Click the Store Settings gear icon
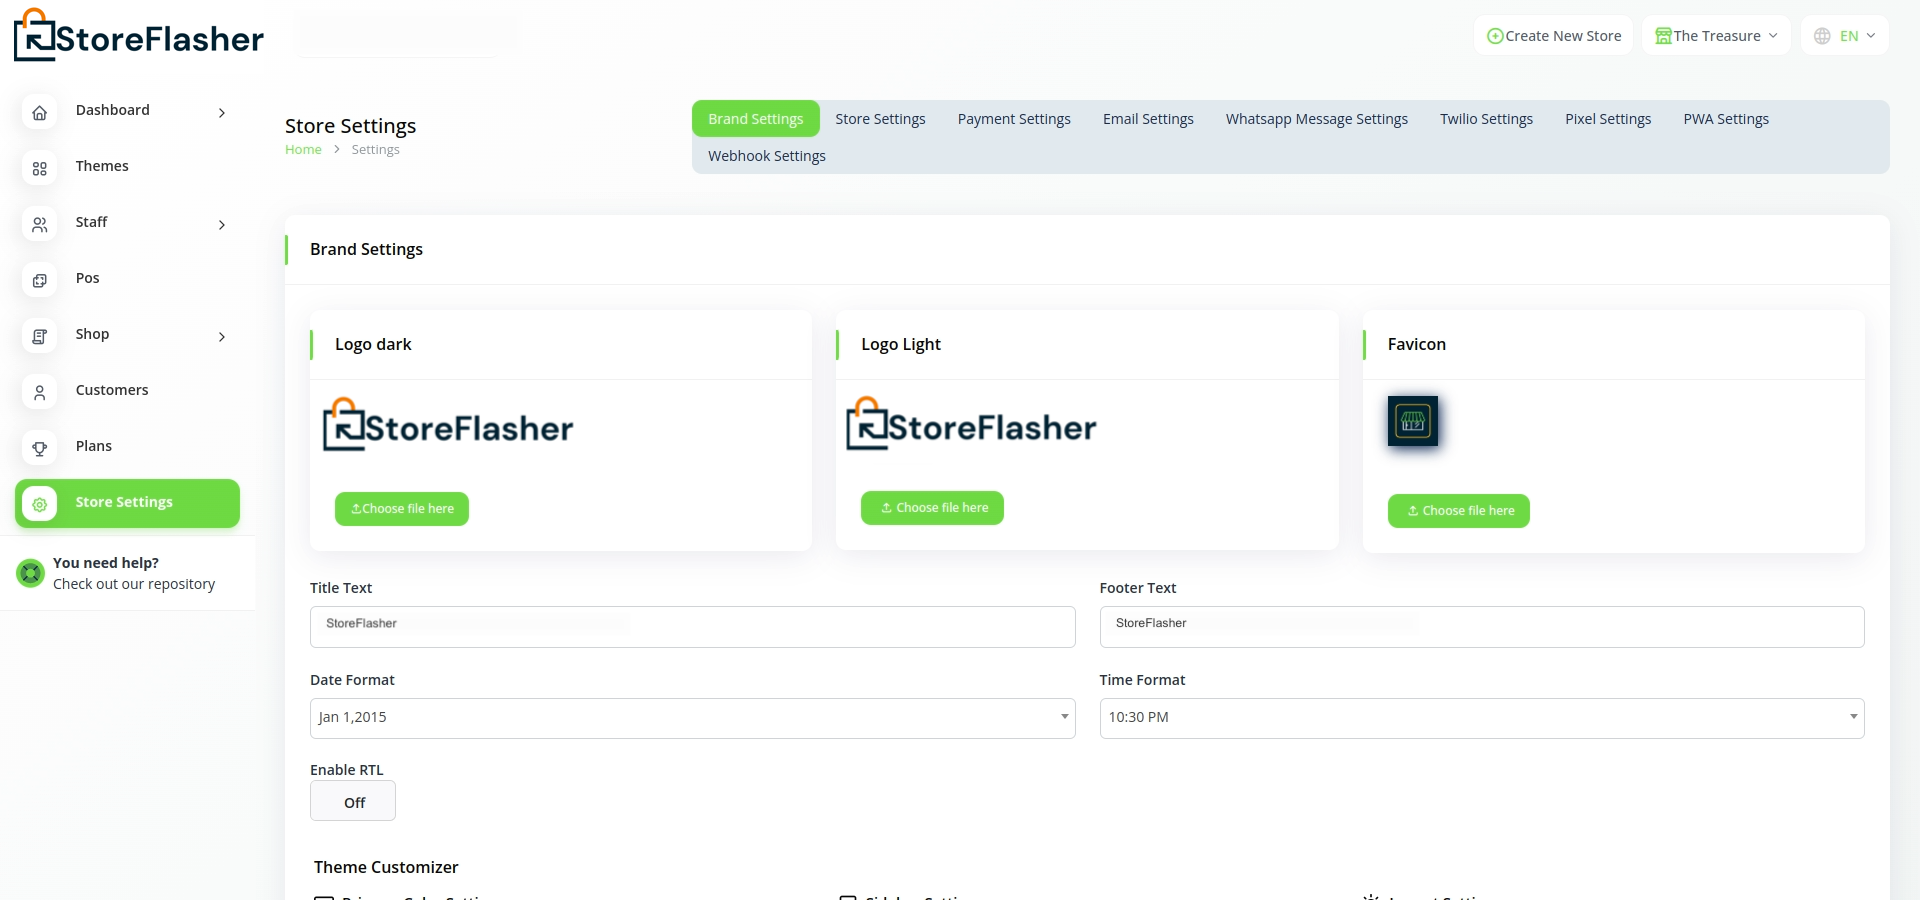Image resolution: width=1920 pixels, height=900 pixels. click(x=40, y=504)
